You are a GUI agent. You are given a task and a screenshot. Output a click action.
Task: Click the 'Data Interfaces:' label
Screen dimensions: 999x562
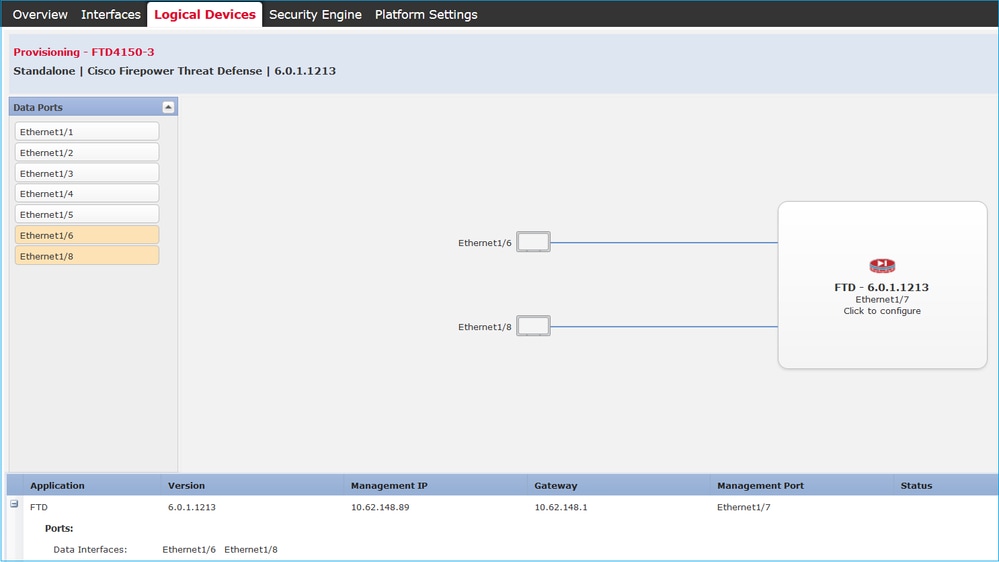(x=90, y=549)
